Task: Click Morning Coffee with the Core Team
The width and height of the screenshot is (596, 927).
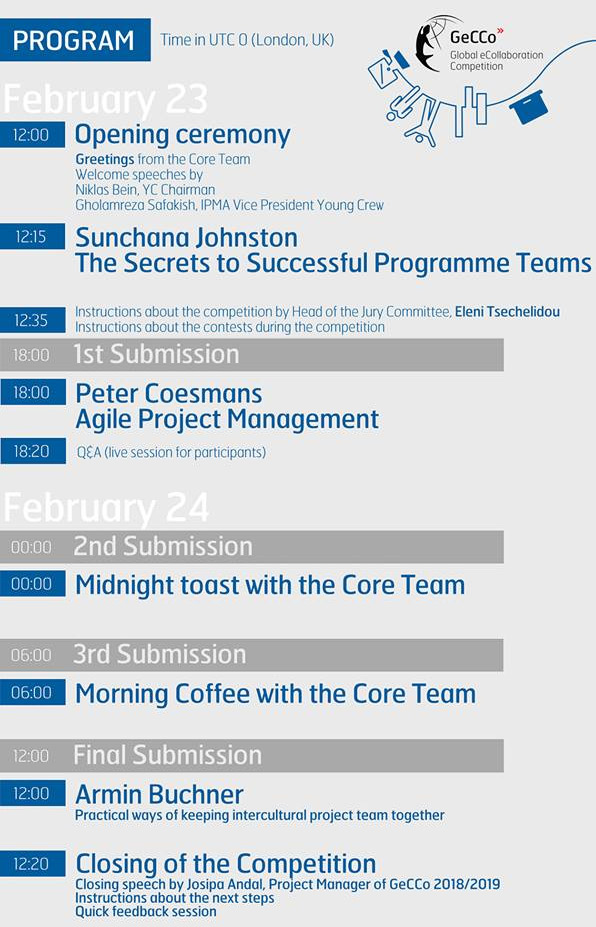Action: coord(276,693)
